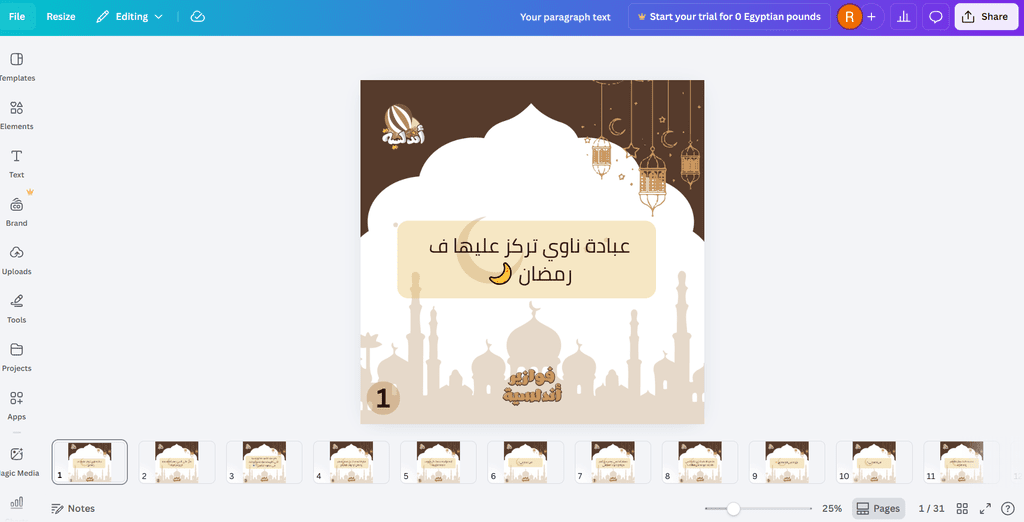Select page 7 thumbnail
The image size is (1024, 522).
pos(613,462)
